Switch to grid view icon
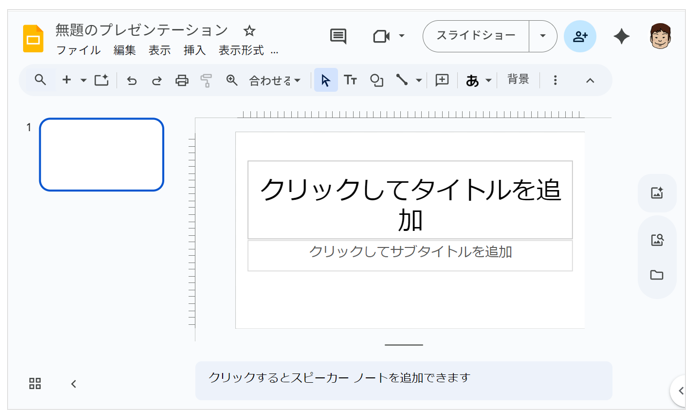The height and width of the screenshot is (419, 692). (35, 383)
